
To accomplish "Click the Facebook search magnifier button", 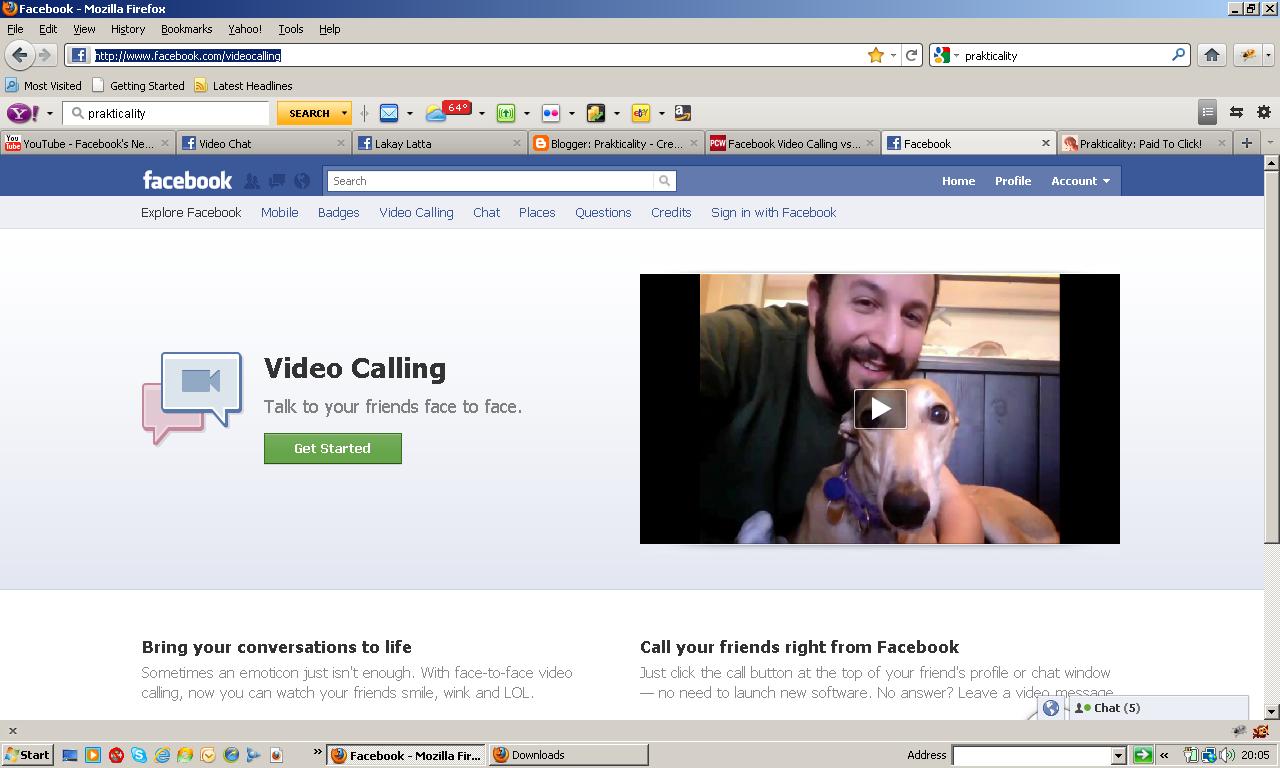I will click(x=664, y=181).
